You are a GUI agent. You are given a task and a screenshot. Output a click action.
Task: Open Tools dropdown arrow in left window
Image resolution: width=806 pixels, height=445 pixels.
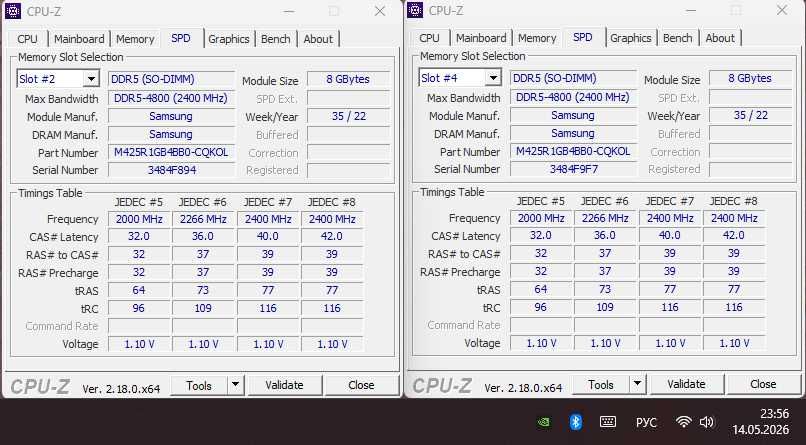pyautogui.click(x=235, y=384)
